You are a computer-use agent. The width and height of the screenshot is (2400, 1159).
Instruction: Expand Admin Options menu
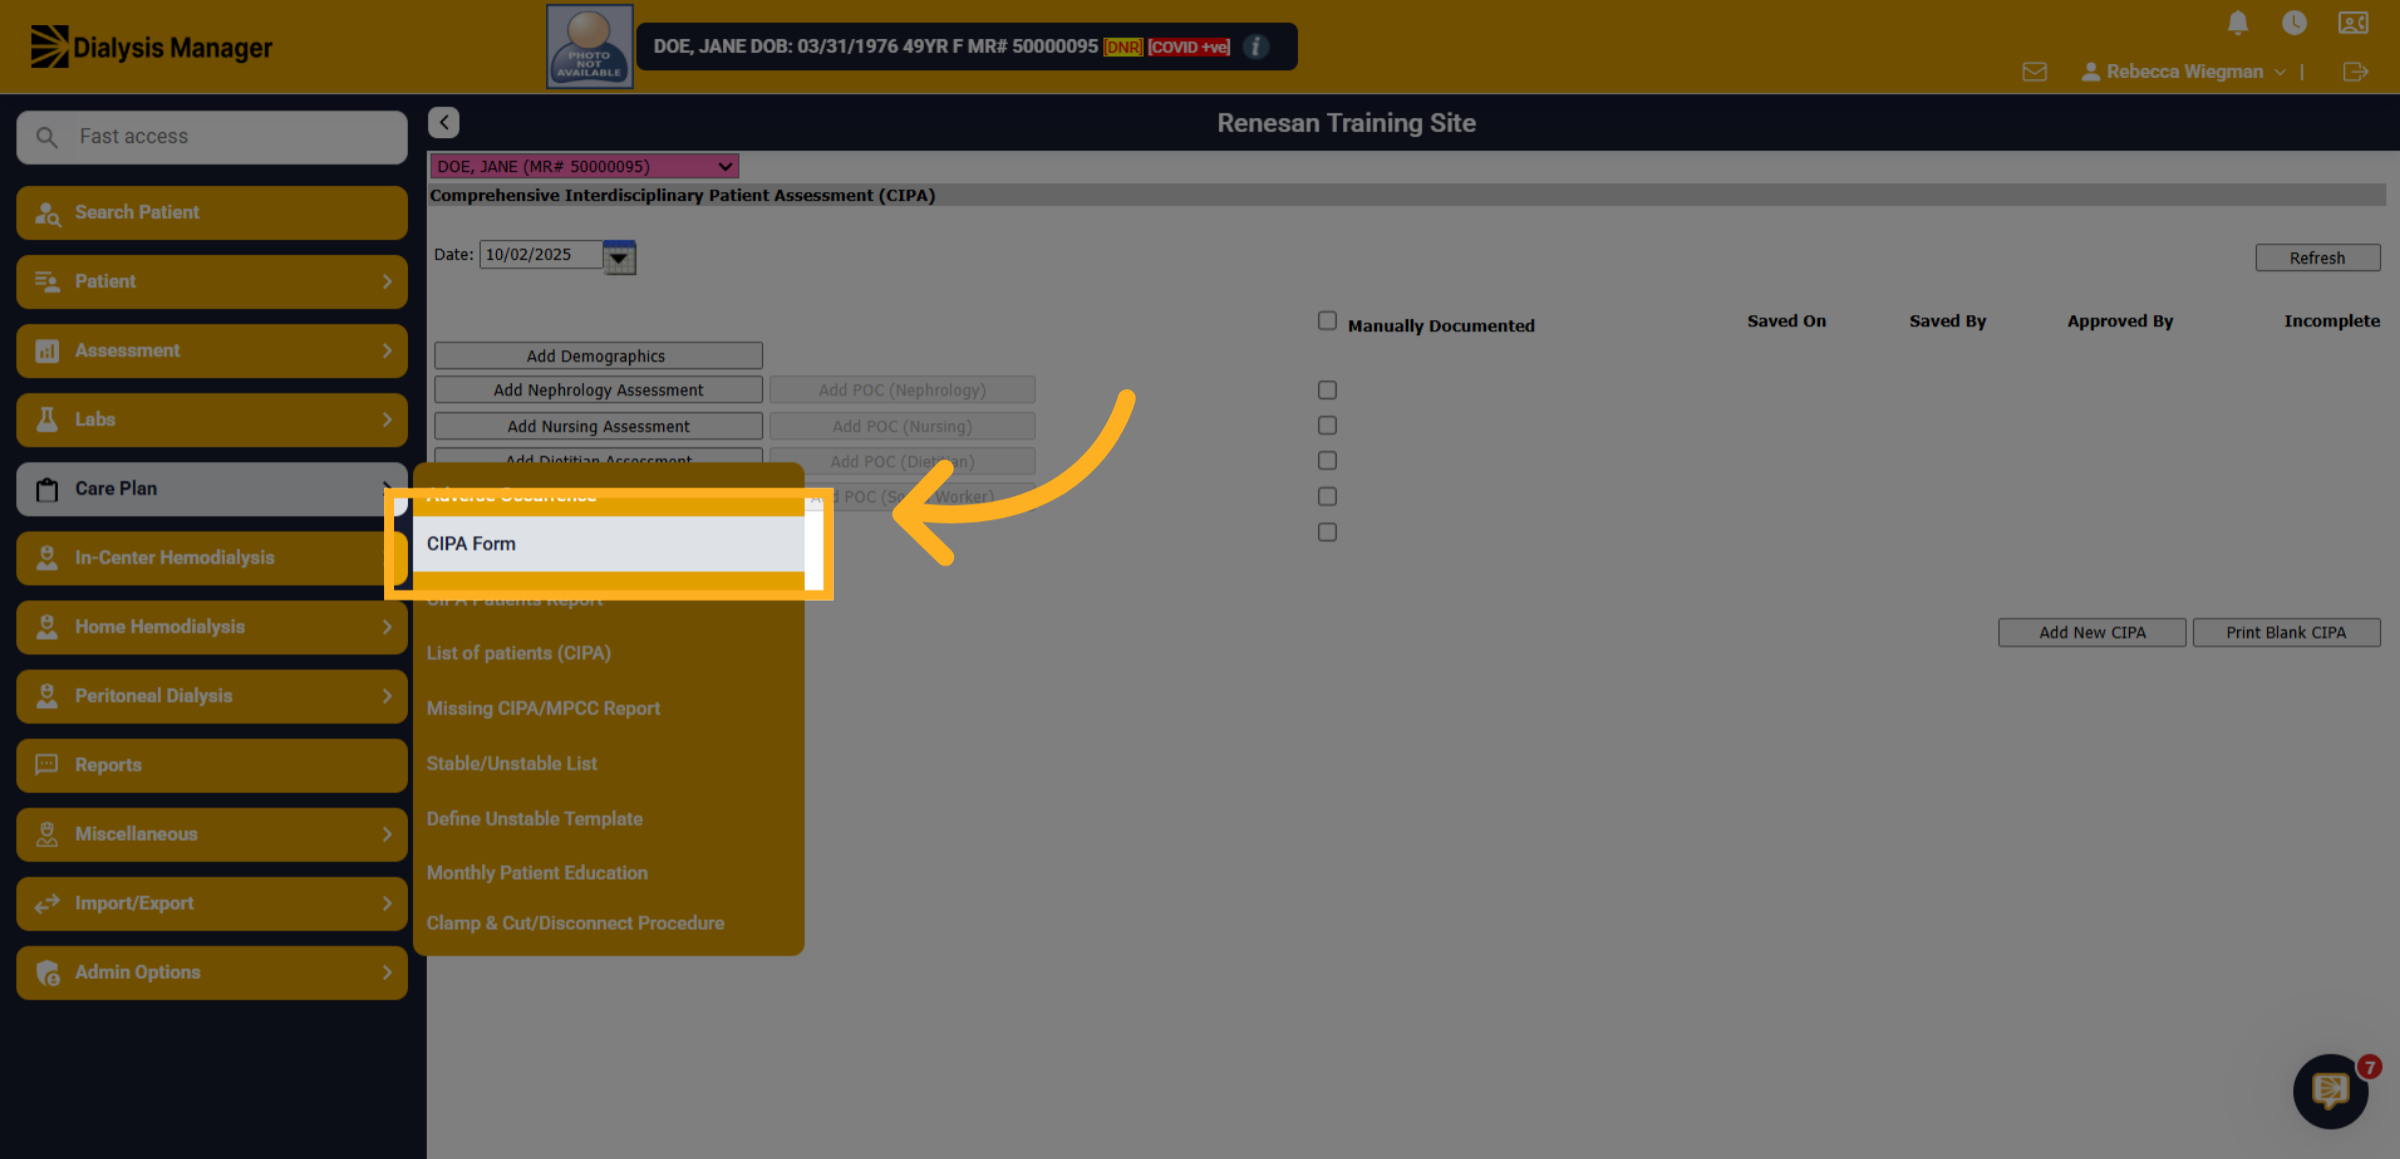point(212,971)
